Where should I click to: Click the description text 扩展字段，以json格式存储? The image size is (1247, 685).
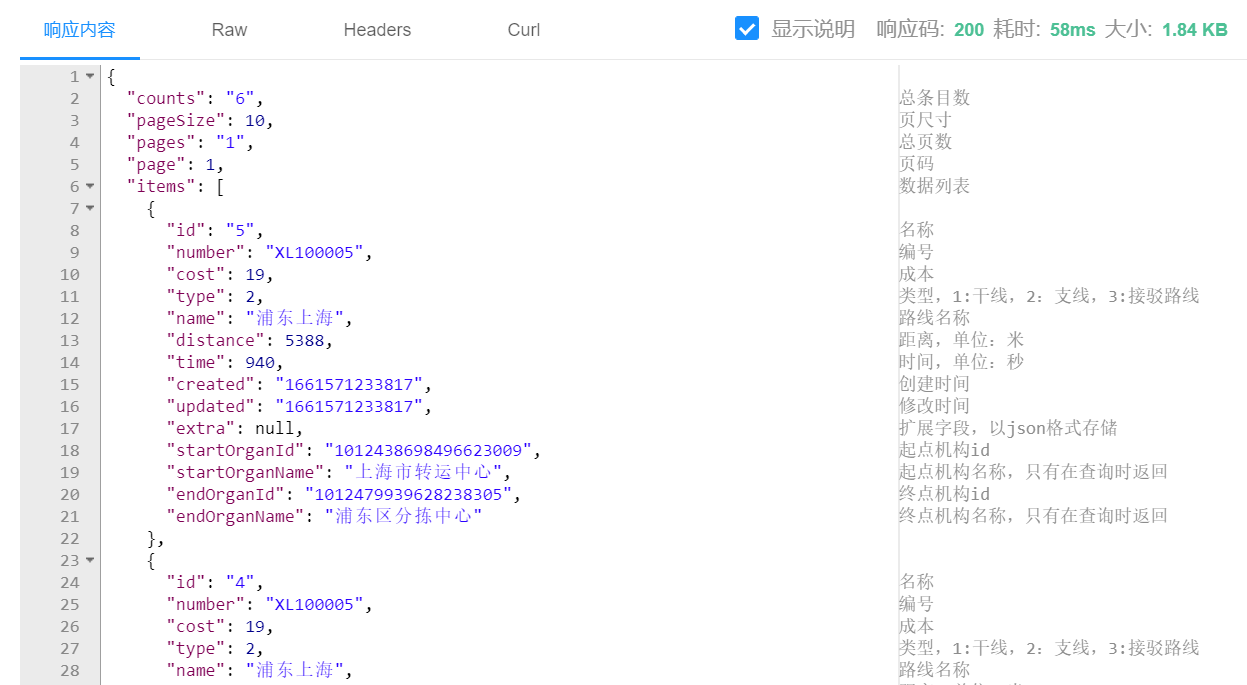1008,428
